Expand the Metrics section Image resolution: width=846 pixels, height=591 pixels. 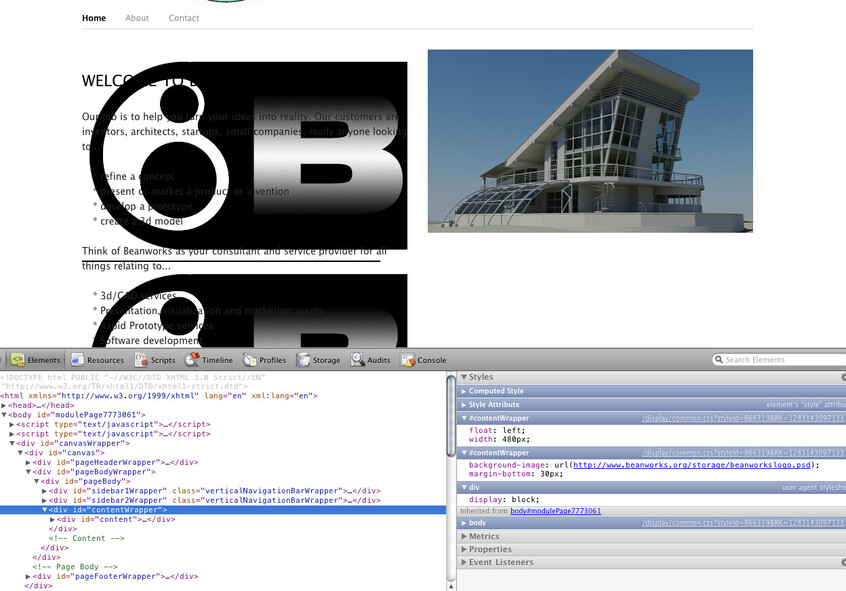click(x=464, y=536)
